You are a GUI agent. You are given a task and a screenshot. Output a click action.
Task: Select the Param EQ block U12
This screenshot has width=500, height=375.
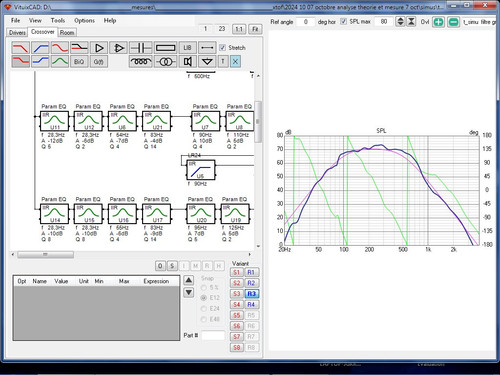(89, 121)
